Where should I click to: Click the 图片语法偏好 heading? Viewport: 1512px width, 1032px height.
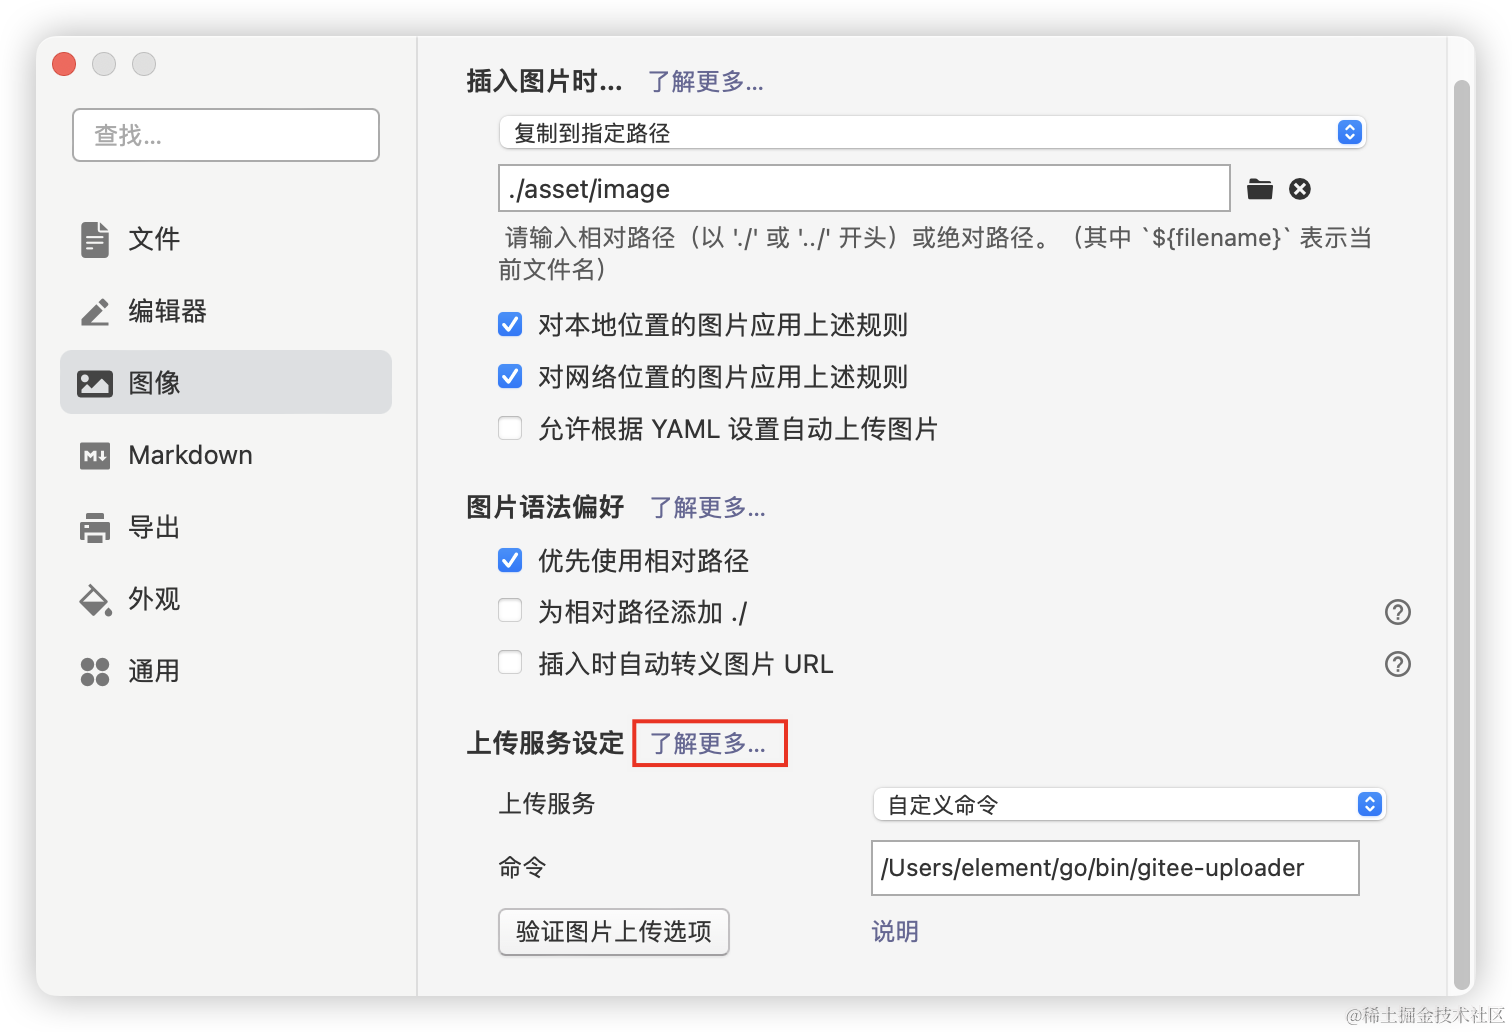(545, 507)
